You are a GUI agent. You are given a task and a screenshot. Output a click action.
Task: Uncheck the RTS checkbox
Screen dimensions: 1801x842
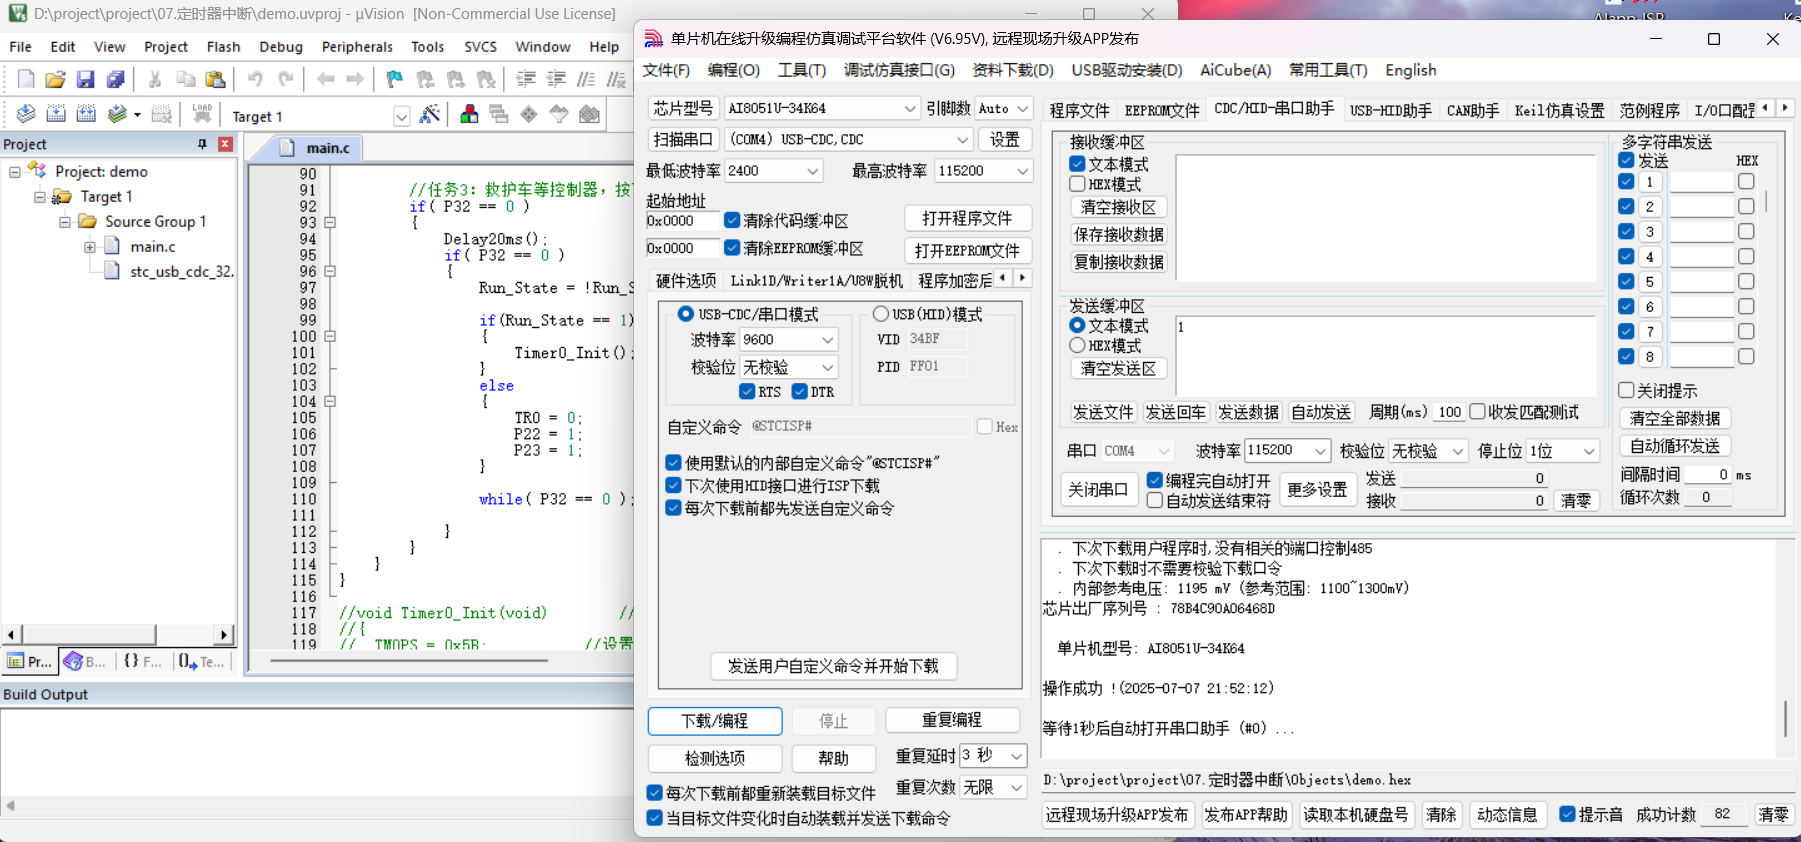click(747, 391)
